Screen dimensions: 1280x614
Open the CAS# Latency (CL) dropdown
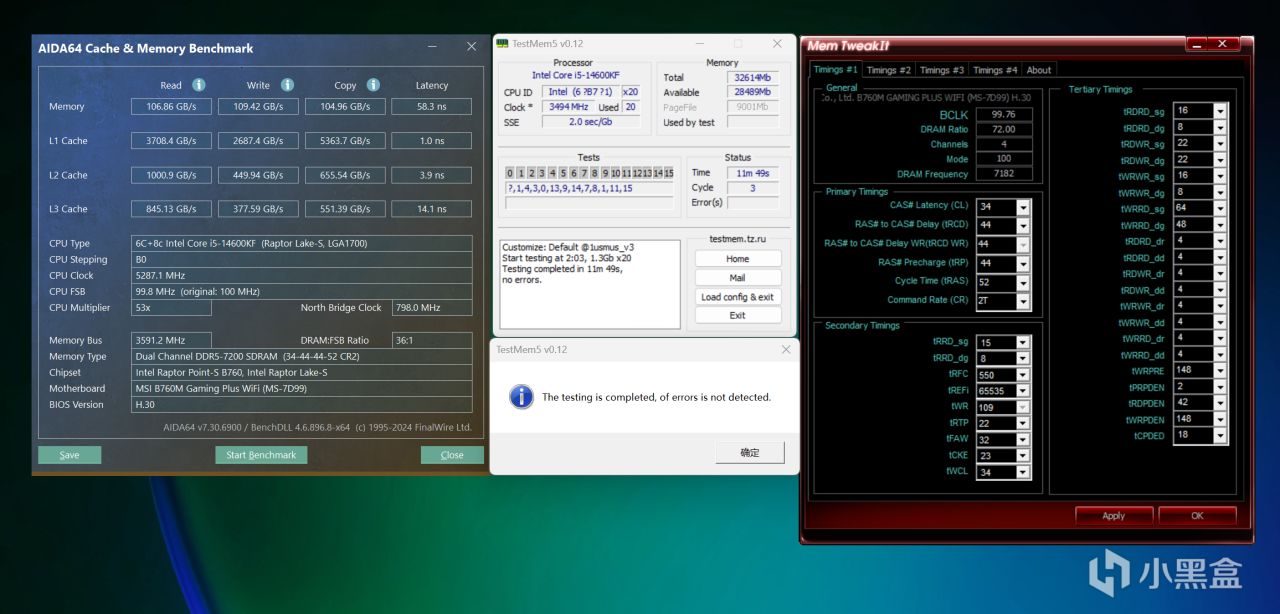coord(1023,207)
